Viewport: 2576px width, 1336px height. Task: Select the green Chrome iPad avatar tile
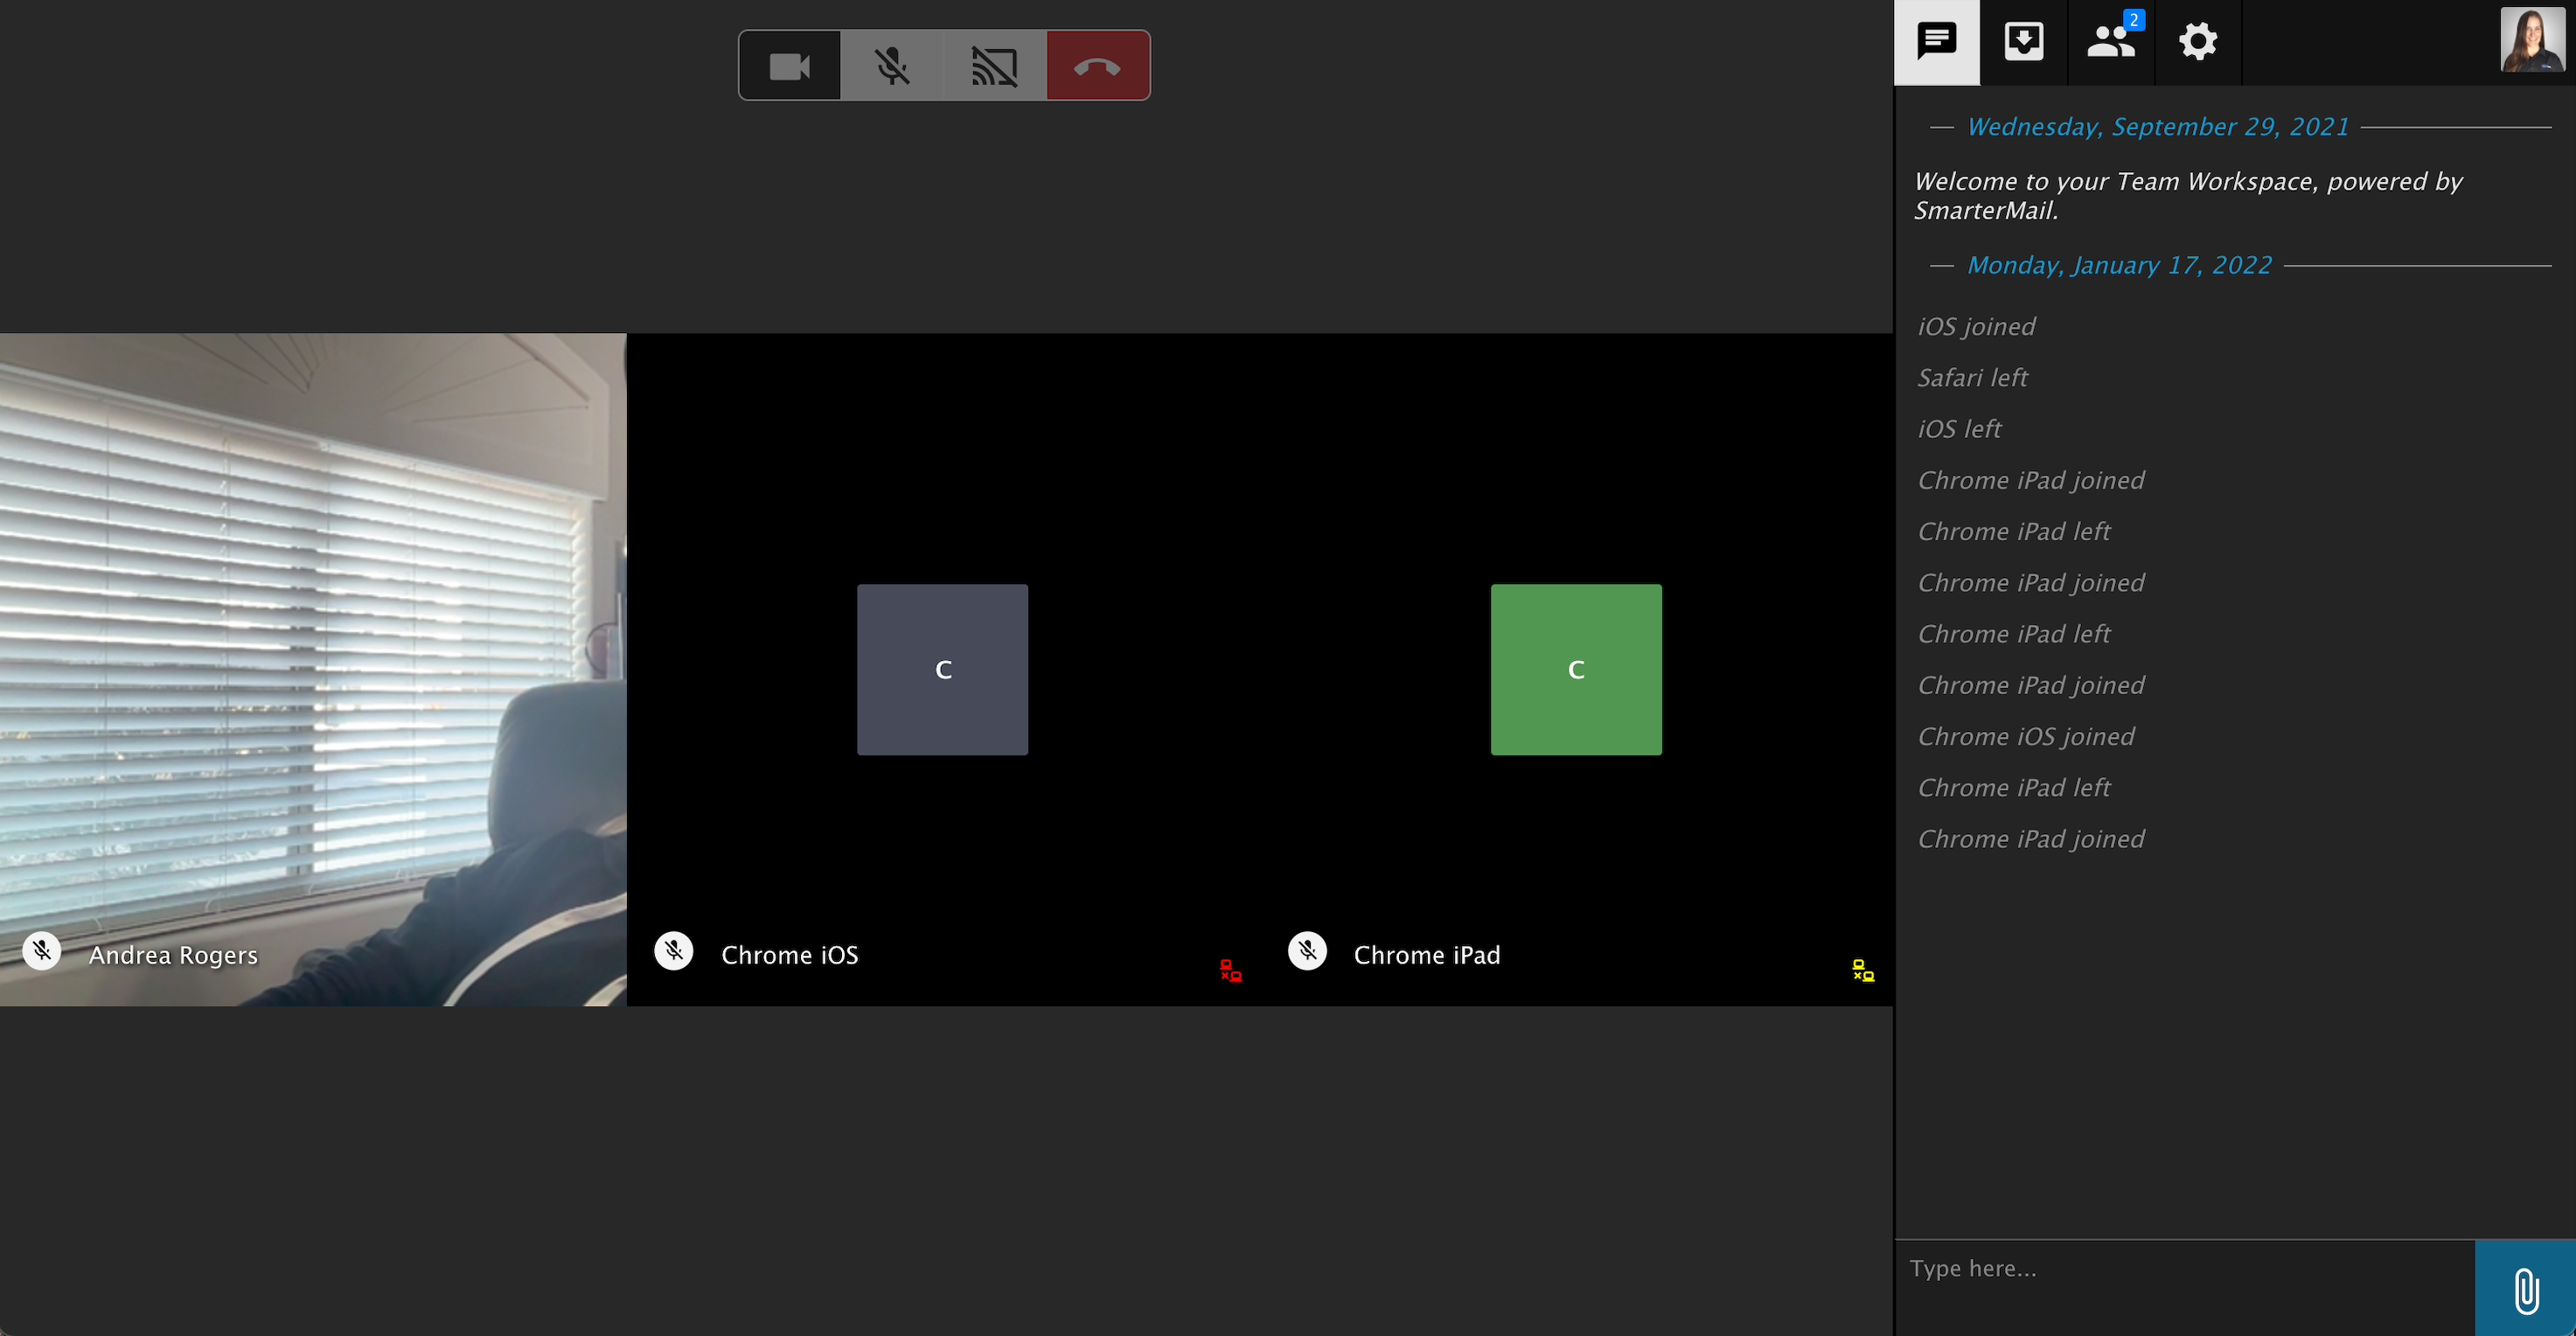tap(1575, 669)
